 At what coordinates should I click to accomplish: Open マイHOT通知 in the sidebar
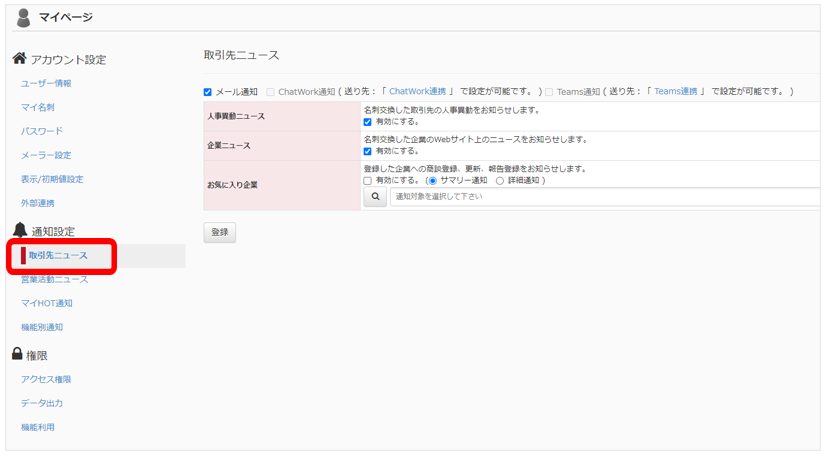pyautogui.click(x=46, y=304)
